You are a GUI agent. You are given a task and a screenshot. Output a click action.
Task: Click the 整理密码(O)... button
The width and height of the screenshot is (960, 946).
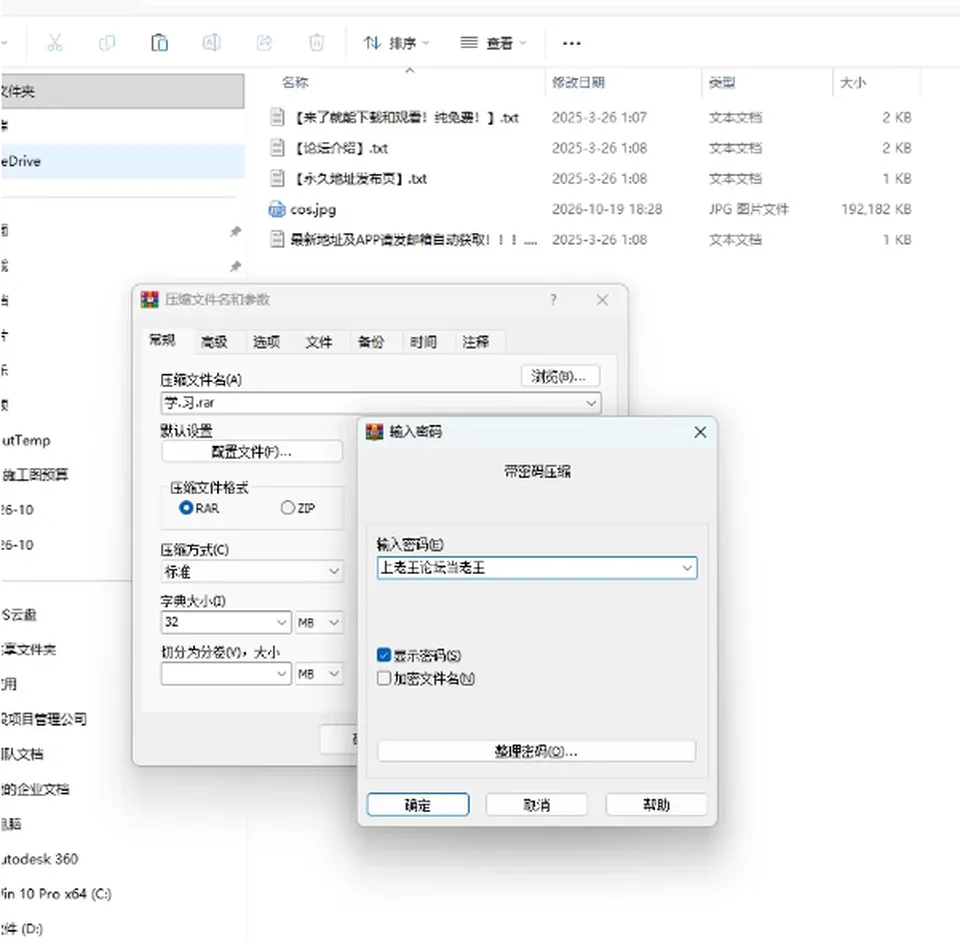tap(536, 751)
